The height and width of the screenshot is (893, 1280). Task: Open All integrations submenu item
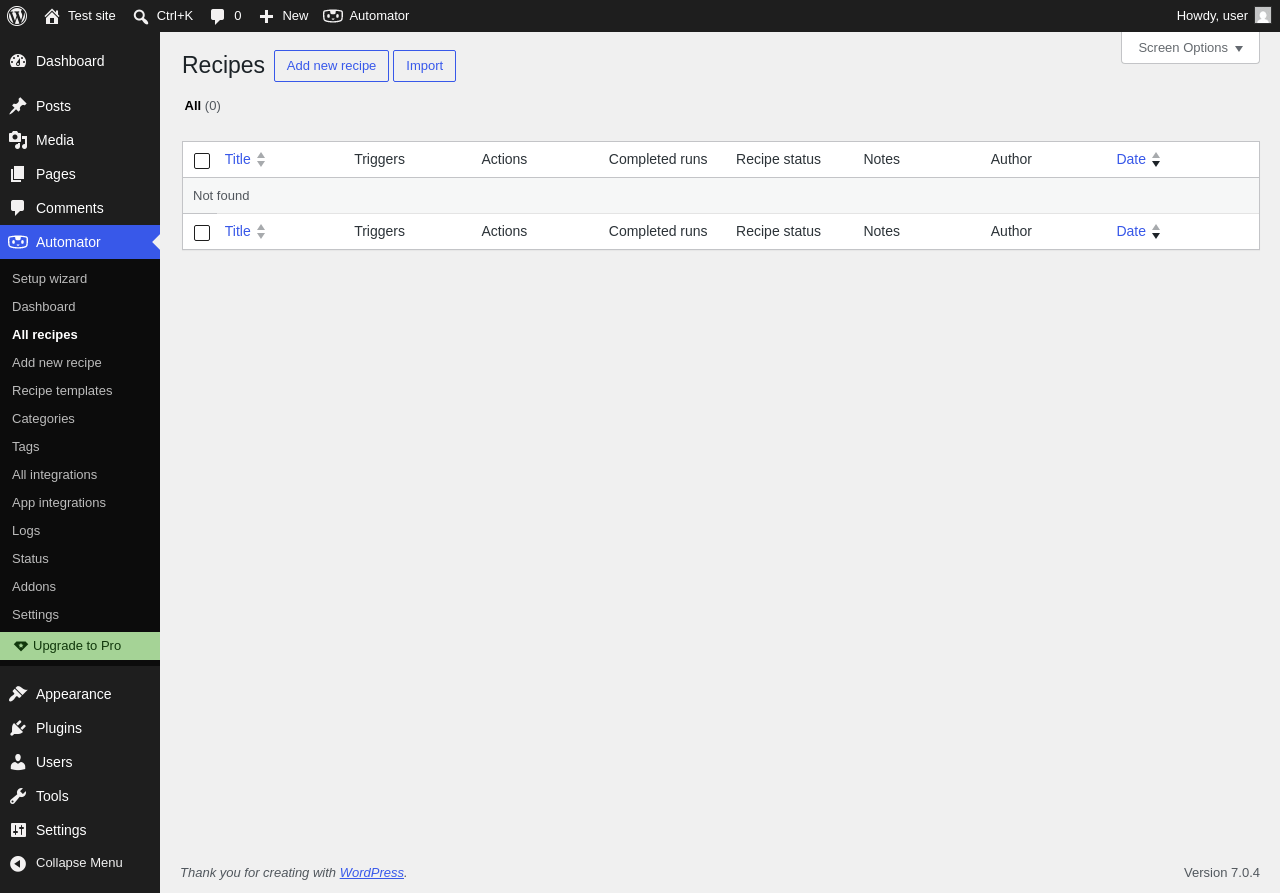coord(80,475)
